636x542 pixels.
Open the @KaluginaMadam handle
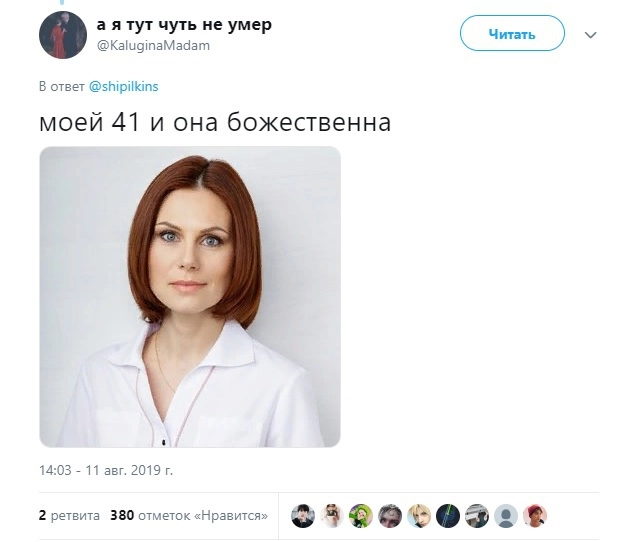pyautogui.click(x=153, y=45)
